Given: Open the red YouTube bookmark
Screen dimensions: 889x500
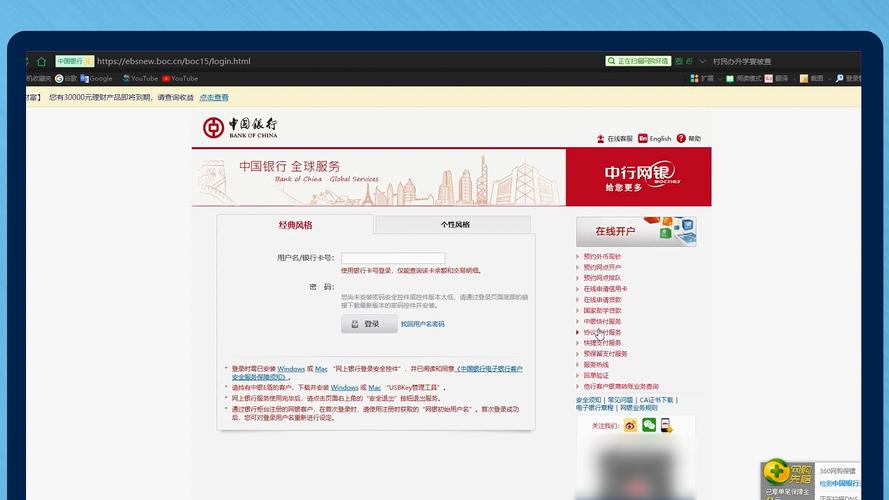Looking at the screenshot, I should click(180, 79).
